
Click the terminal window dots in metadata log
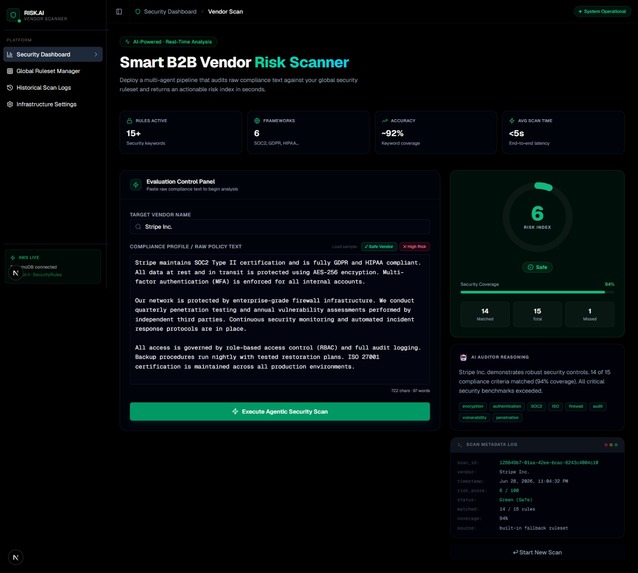[x=611, y=445]
